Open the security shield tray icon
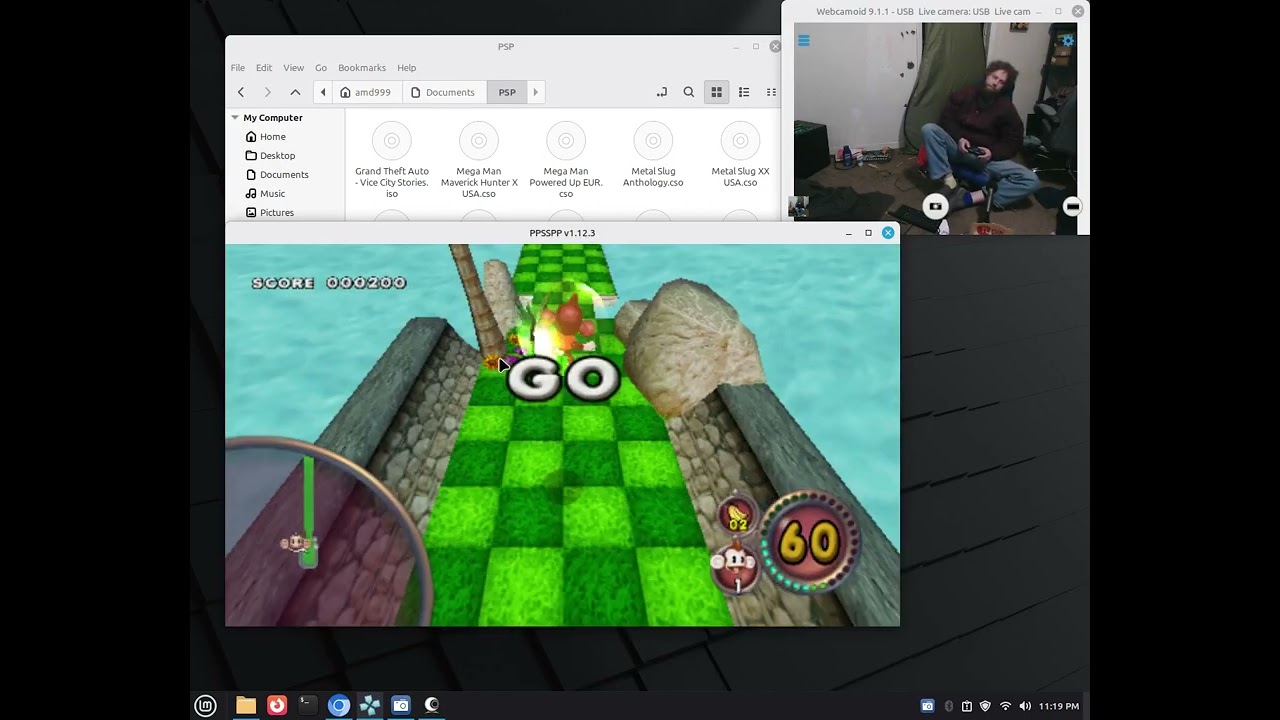1280x720 pixels. pyautogui.click(x=986, y=706)
